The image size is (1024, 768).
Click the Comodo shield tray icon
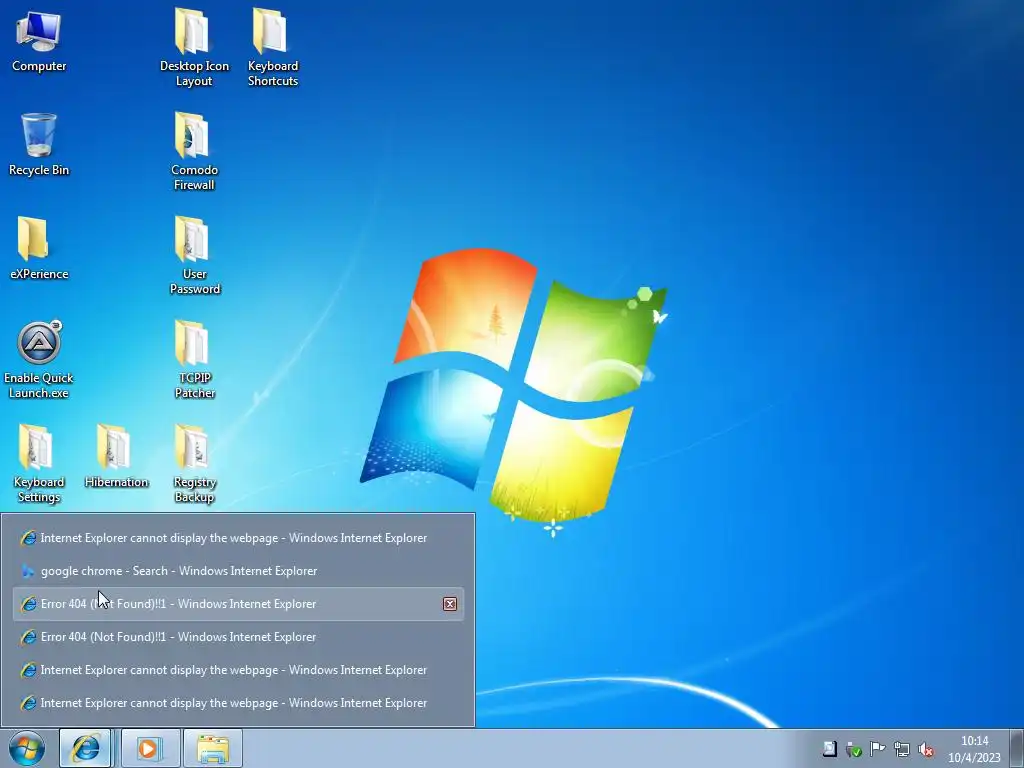(854, 749)
